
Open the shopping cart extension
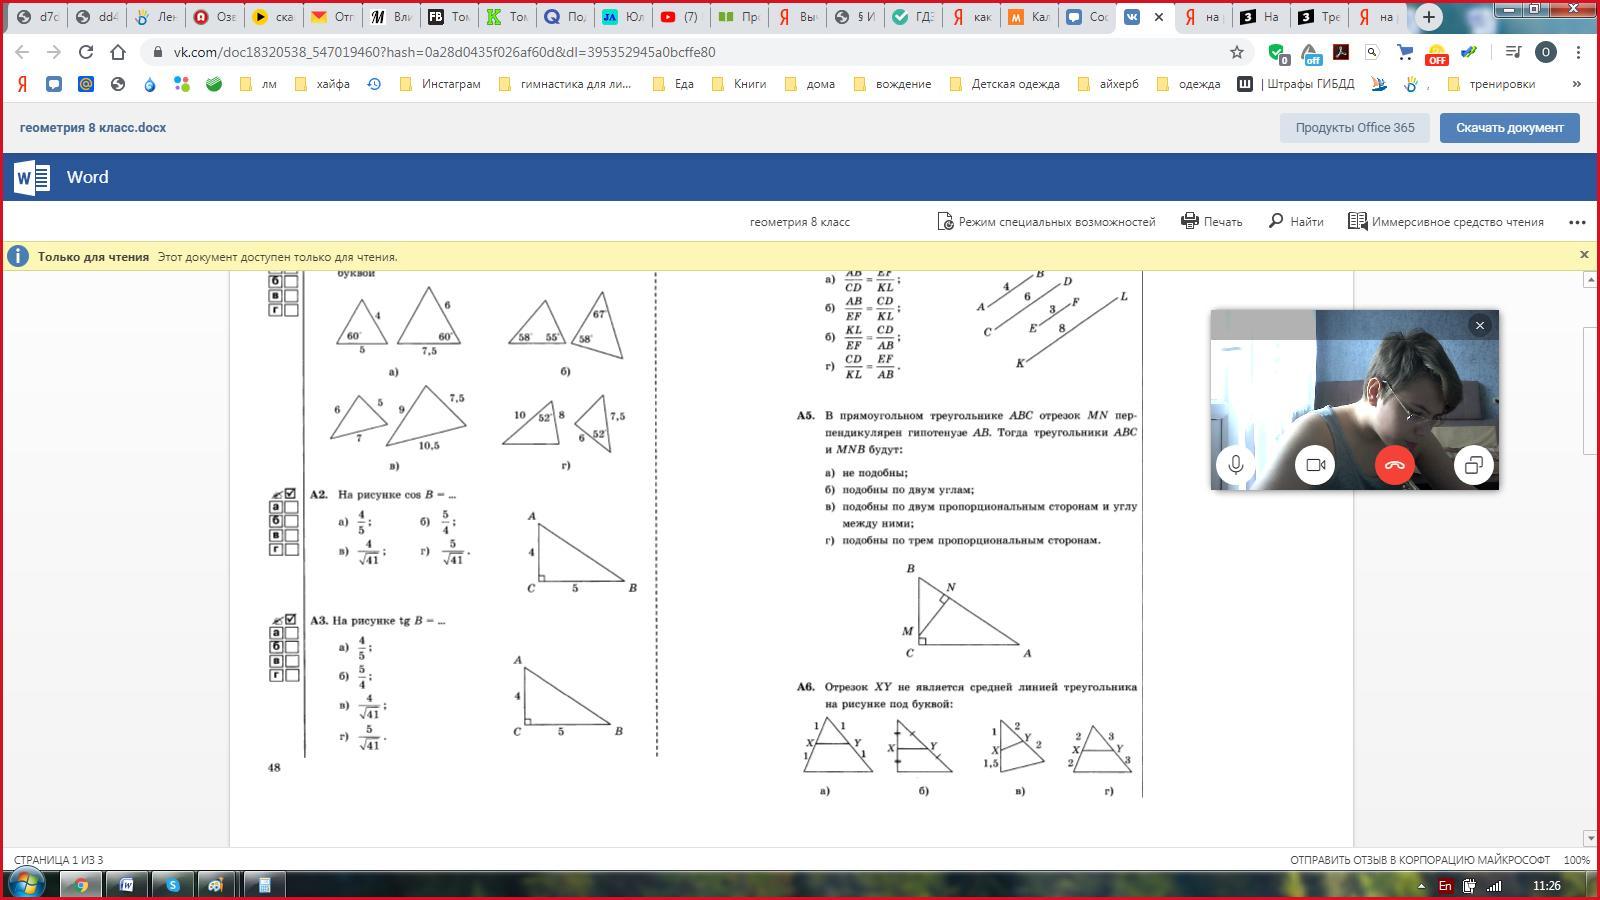coord(1405,52)
